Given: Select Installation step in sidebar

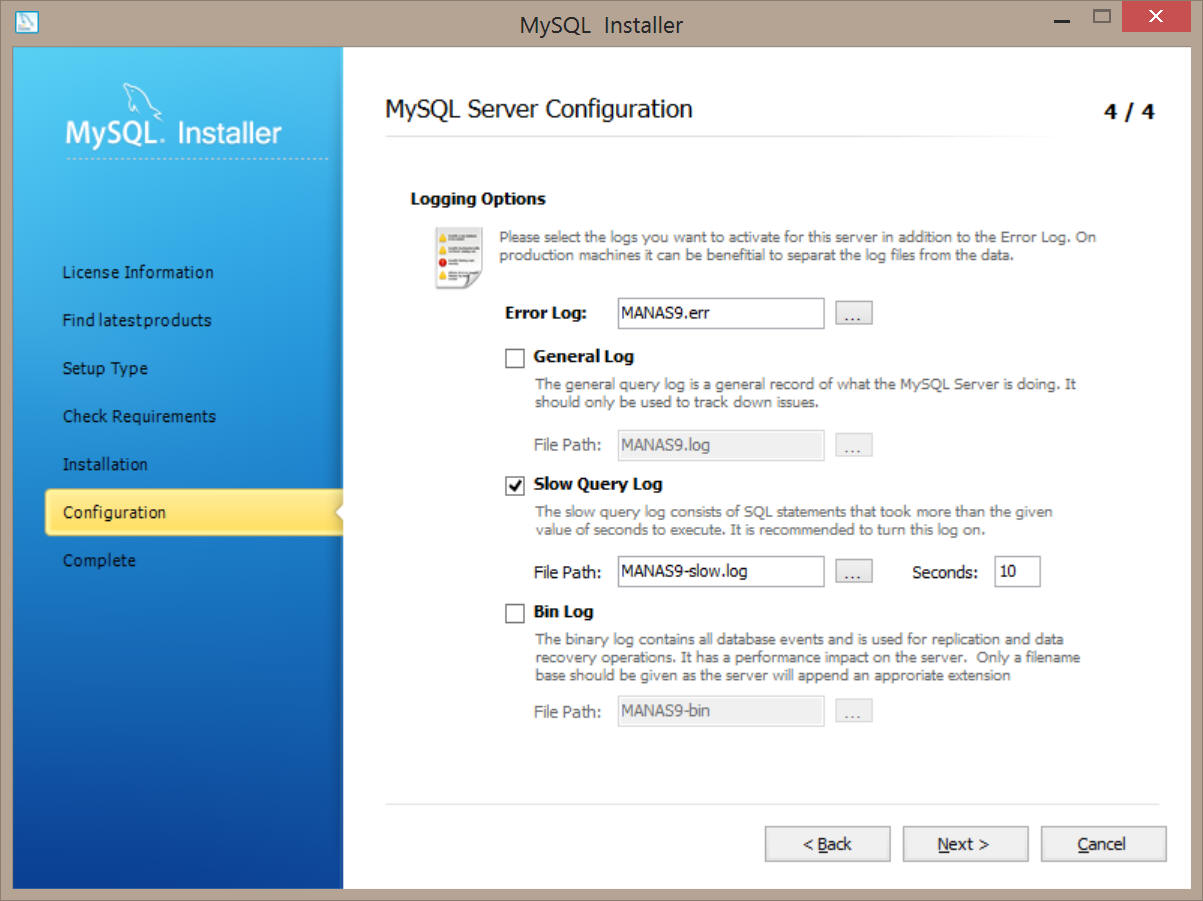Looking at the screenshot, I should 105,464.
